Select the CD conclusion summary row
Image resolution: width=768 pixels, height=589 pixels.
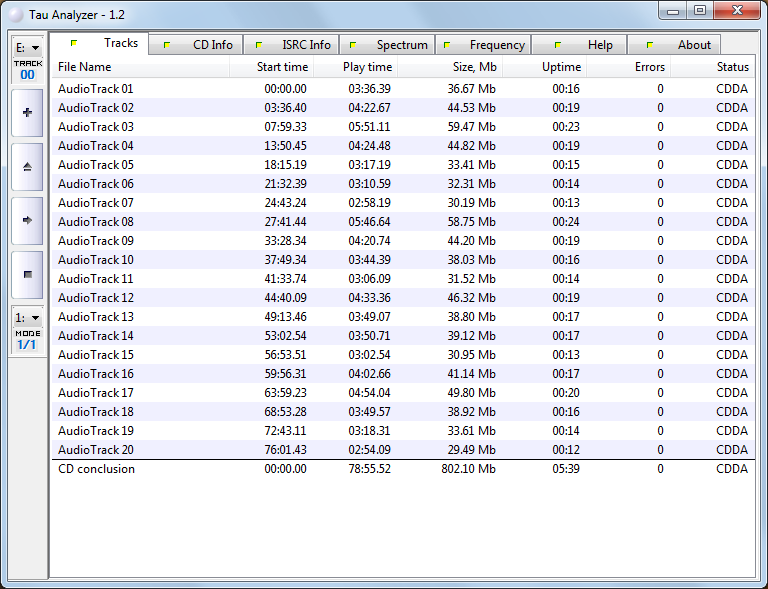click(96, 469)
